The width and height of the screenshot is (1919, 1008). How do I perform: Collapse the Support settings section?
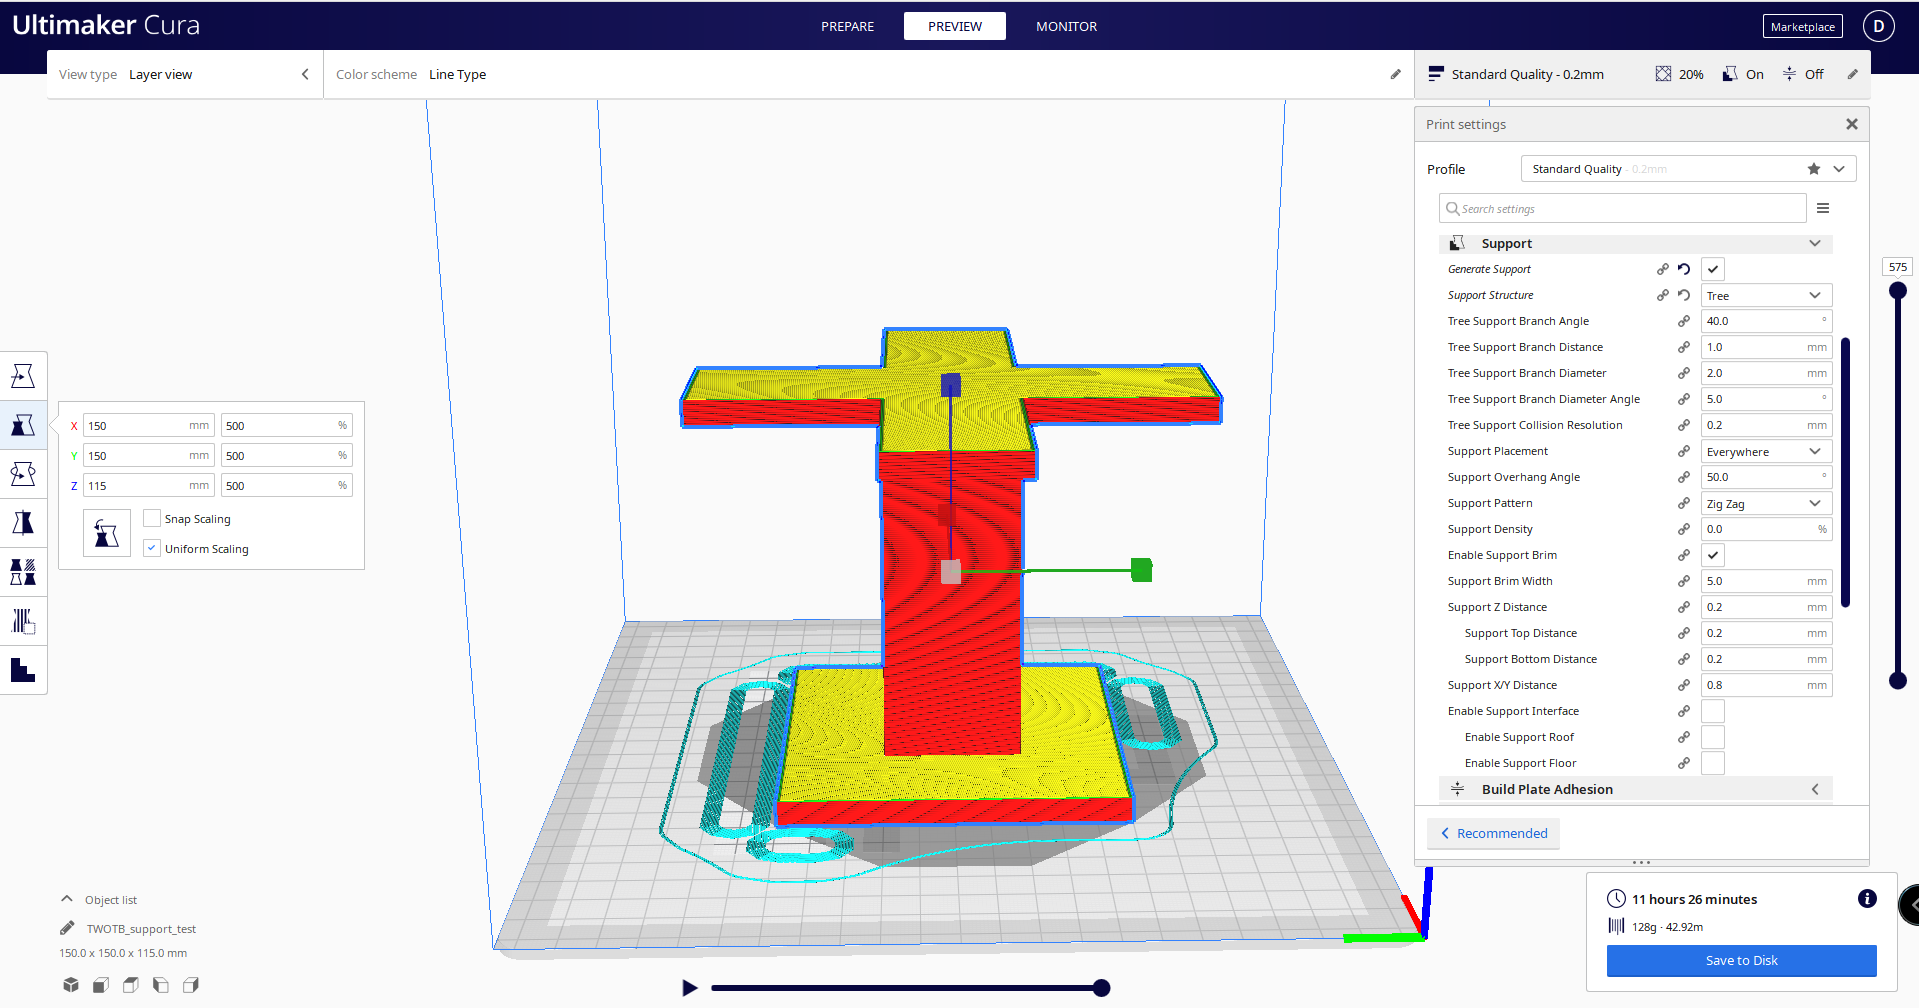click(1635, 243)
